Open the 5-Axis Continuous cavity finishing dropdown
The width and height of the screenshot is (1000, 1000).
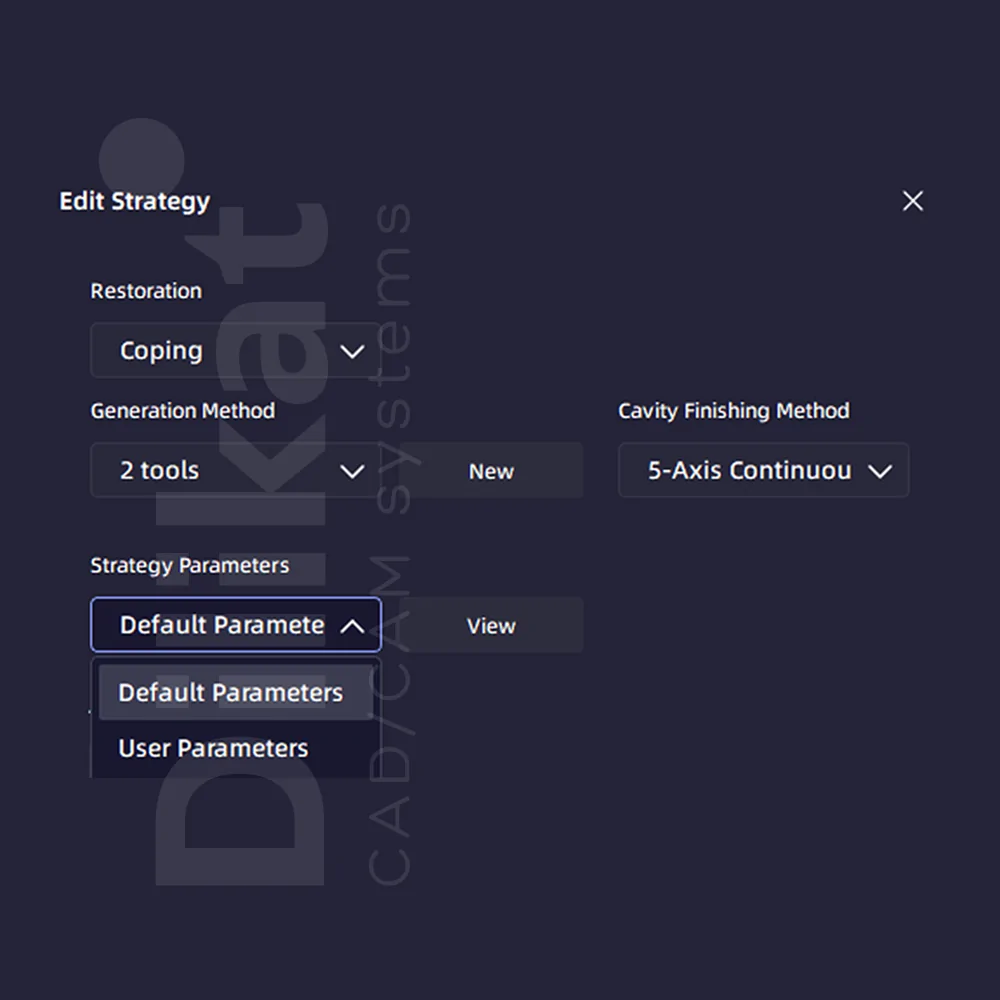tap(763, 470)
